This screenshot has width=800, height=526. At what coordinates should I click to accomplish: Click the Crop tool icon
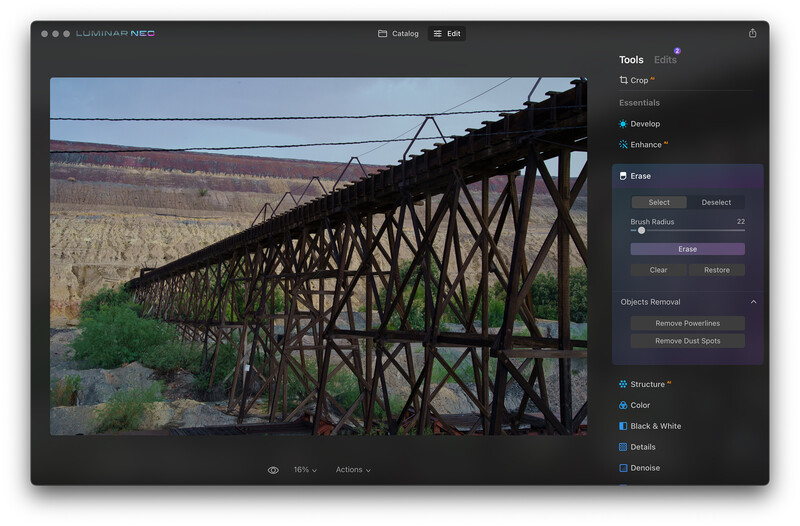coord(623,80)
